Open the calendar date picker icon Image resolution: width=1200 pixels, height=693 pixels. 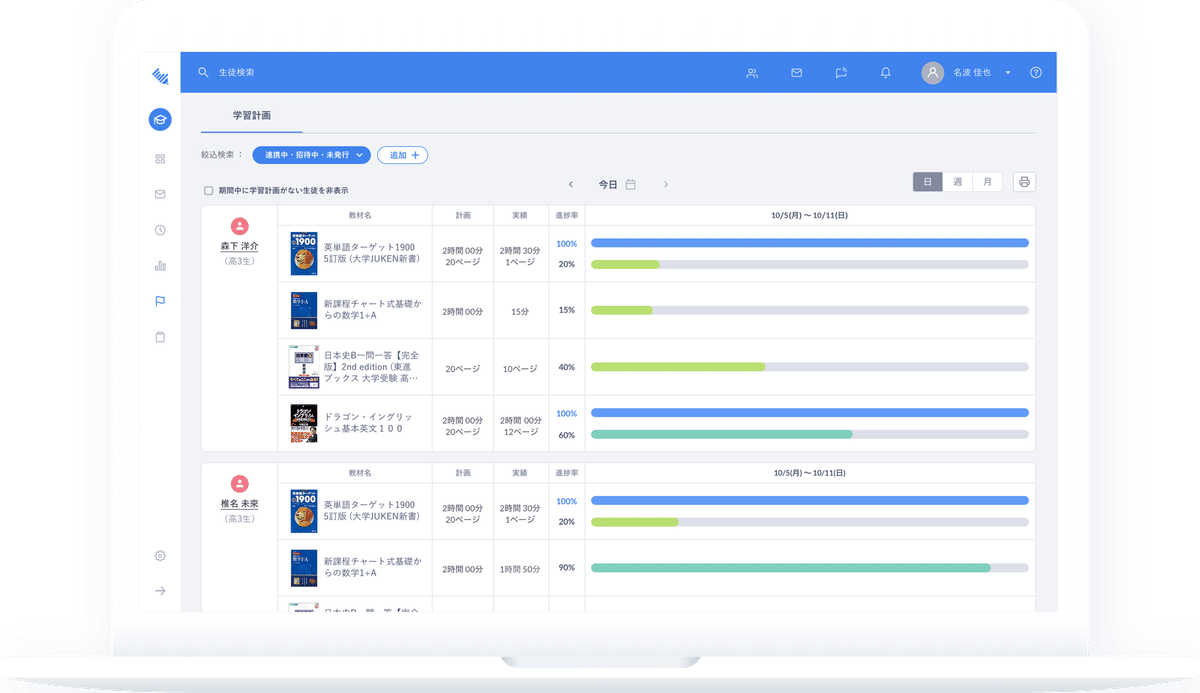pyautogui.click(x=631, y=184)
